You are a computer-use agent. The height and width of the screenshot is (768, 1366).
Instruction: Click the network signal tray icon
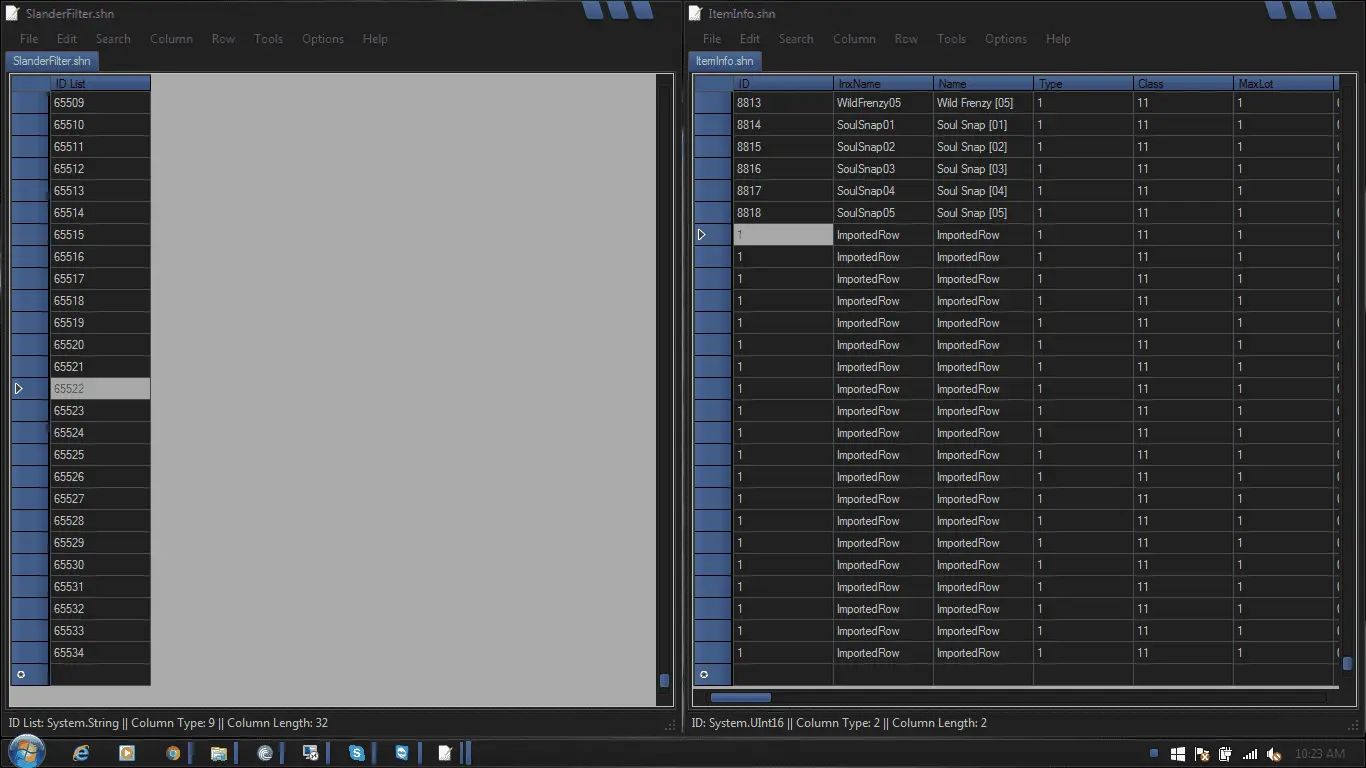pos(1250,754)
